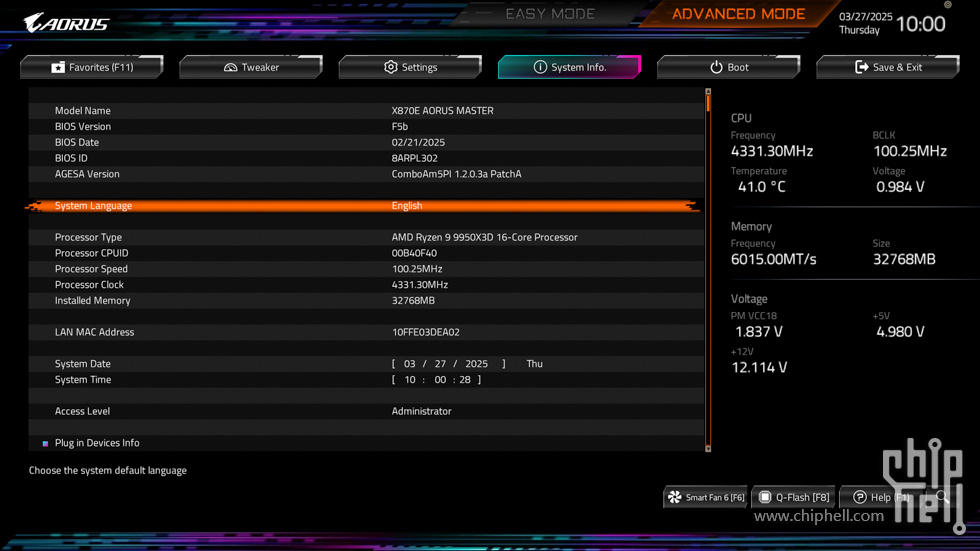The width and height of the screenshot is (980, 551).
Task: Select the System Time hour field 10
Action: click(409, 380)
